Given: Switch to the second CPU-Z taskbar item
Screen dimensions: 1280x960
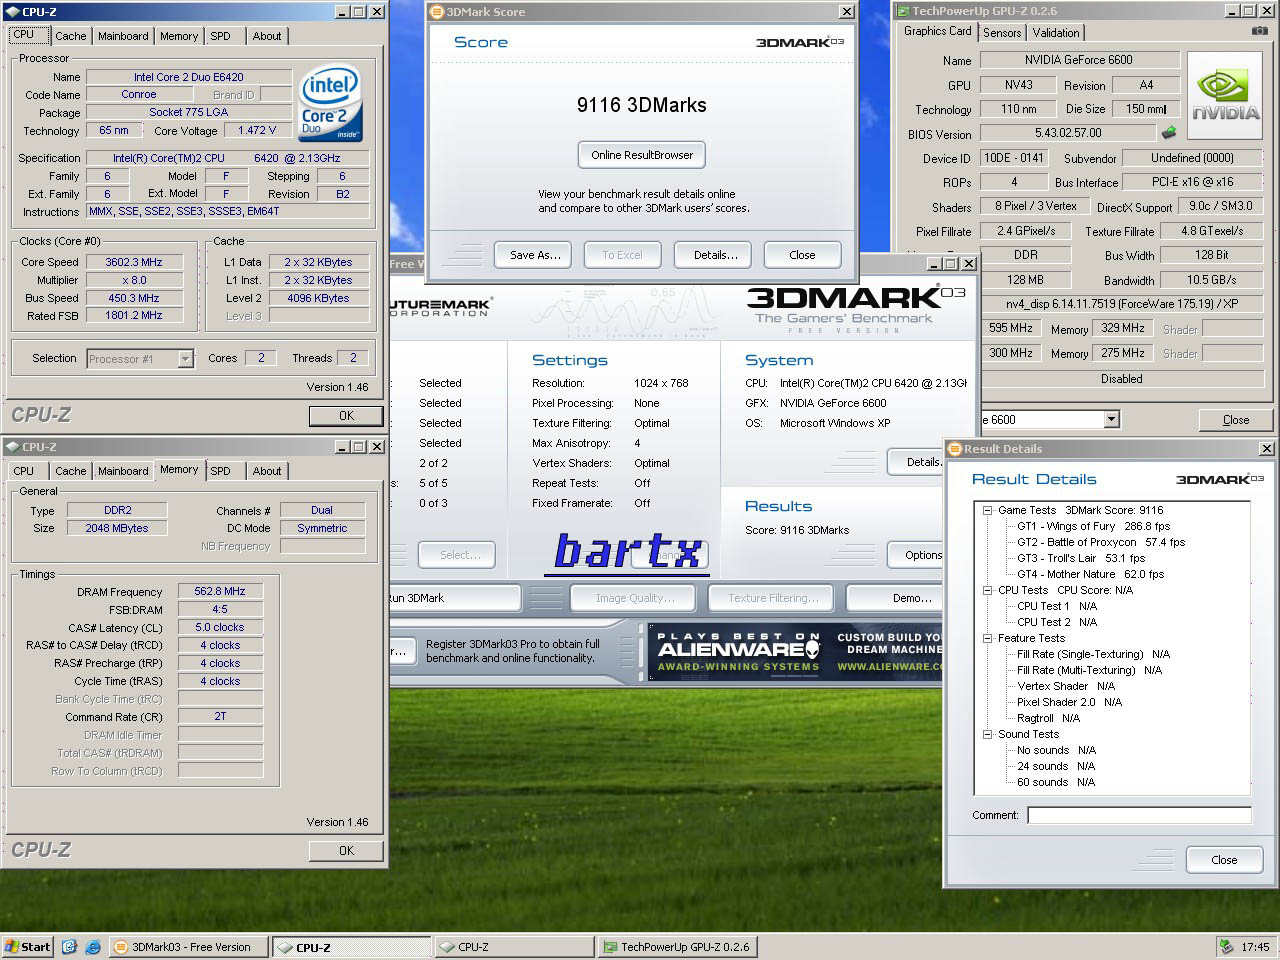Looking at the screenshot, I should click(514, 947).
